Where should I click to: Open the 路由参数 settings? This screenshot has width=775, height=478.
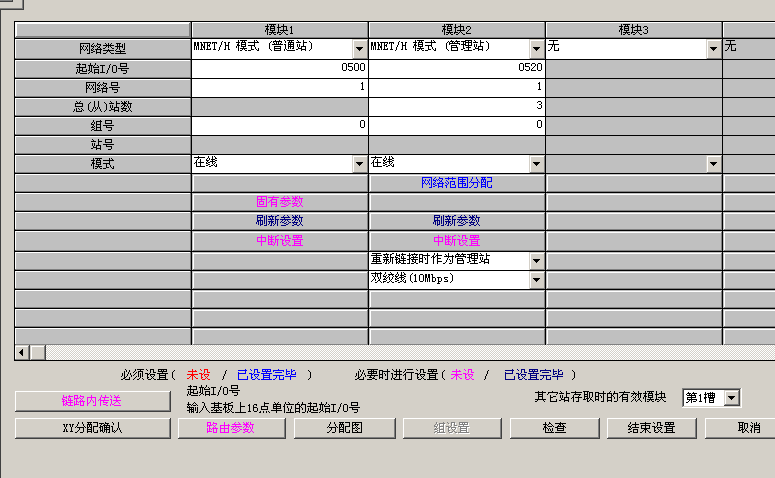point(231,428)
